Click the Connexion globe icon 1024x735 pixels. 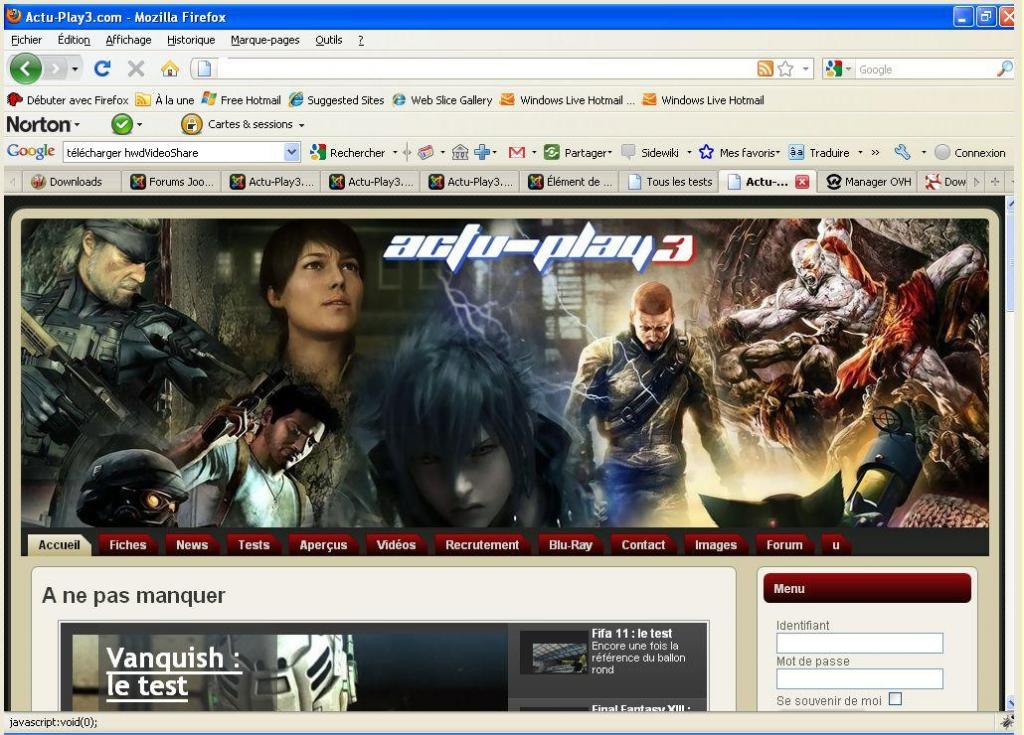pos(942,152)
